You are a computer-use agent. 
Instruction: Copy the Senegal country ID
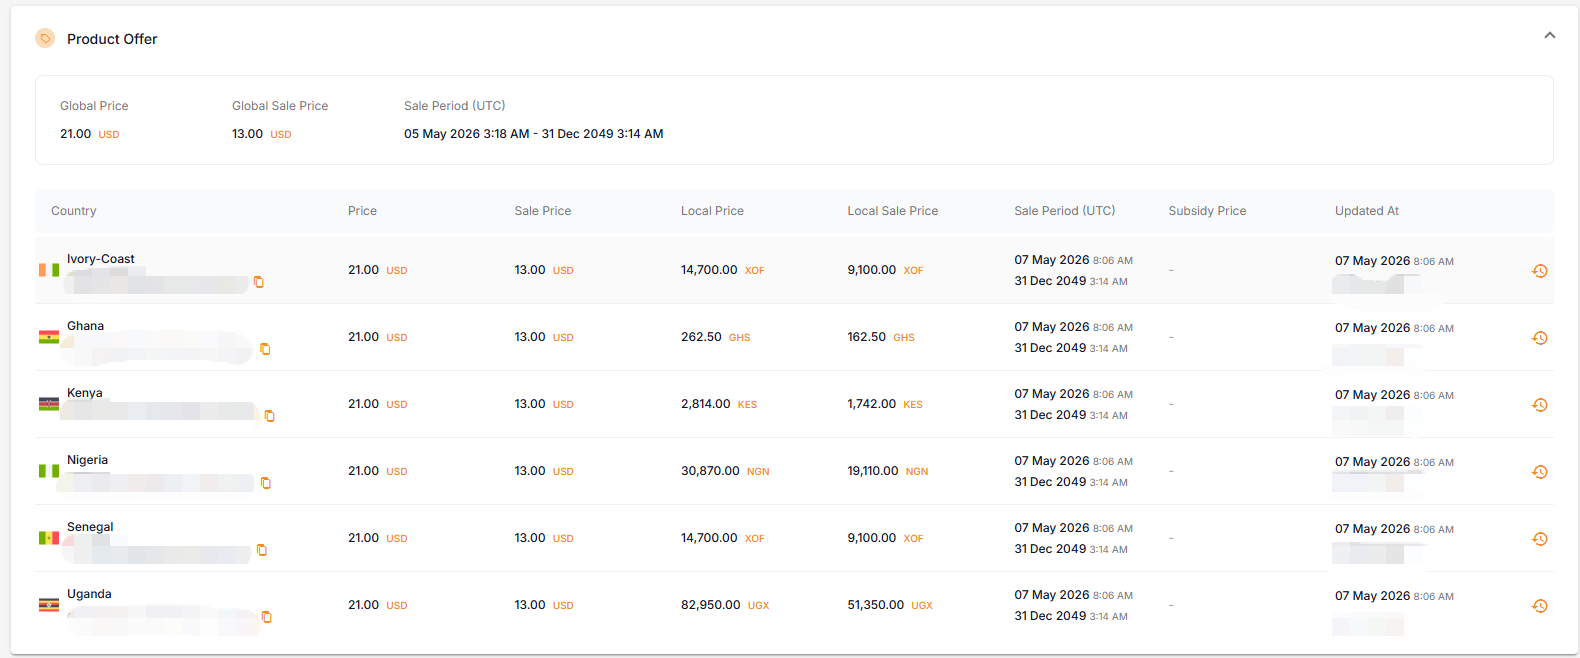[x=262, y=550]
